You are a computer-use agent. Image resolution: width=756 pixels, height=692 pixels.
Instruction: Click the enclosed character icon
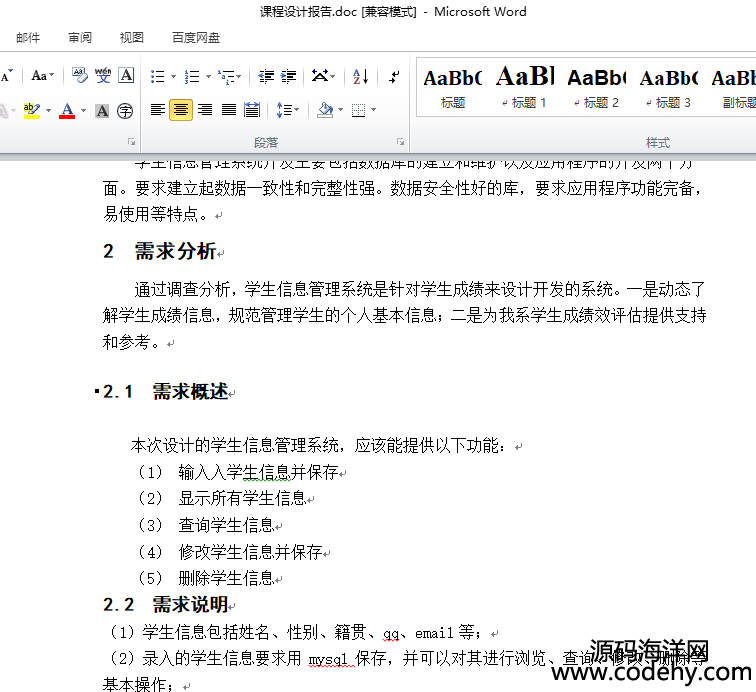125,110
